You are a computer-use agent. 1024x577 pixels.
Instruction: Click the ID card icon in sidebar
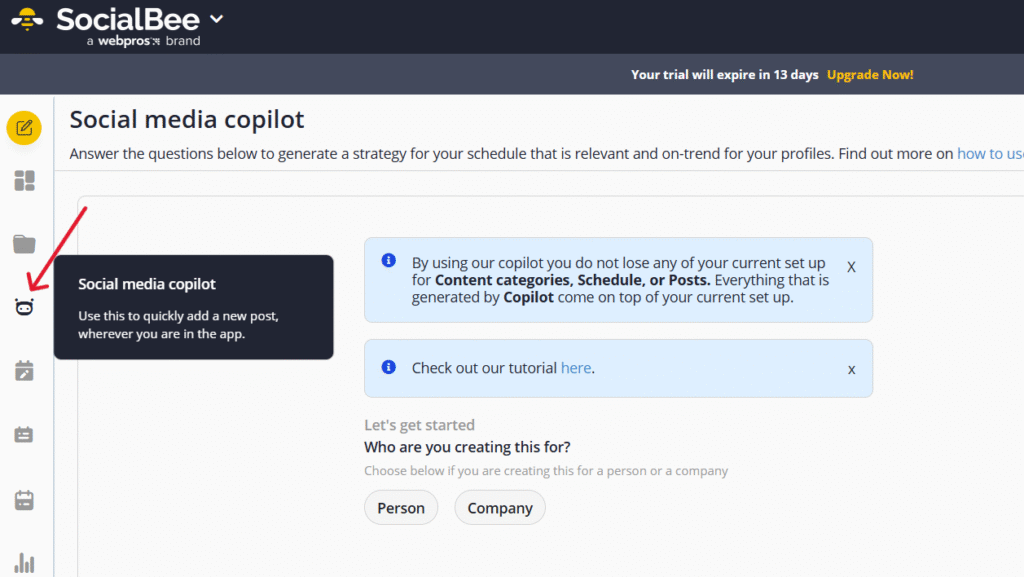pyautogui.click(x=24, y=435)
